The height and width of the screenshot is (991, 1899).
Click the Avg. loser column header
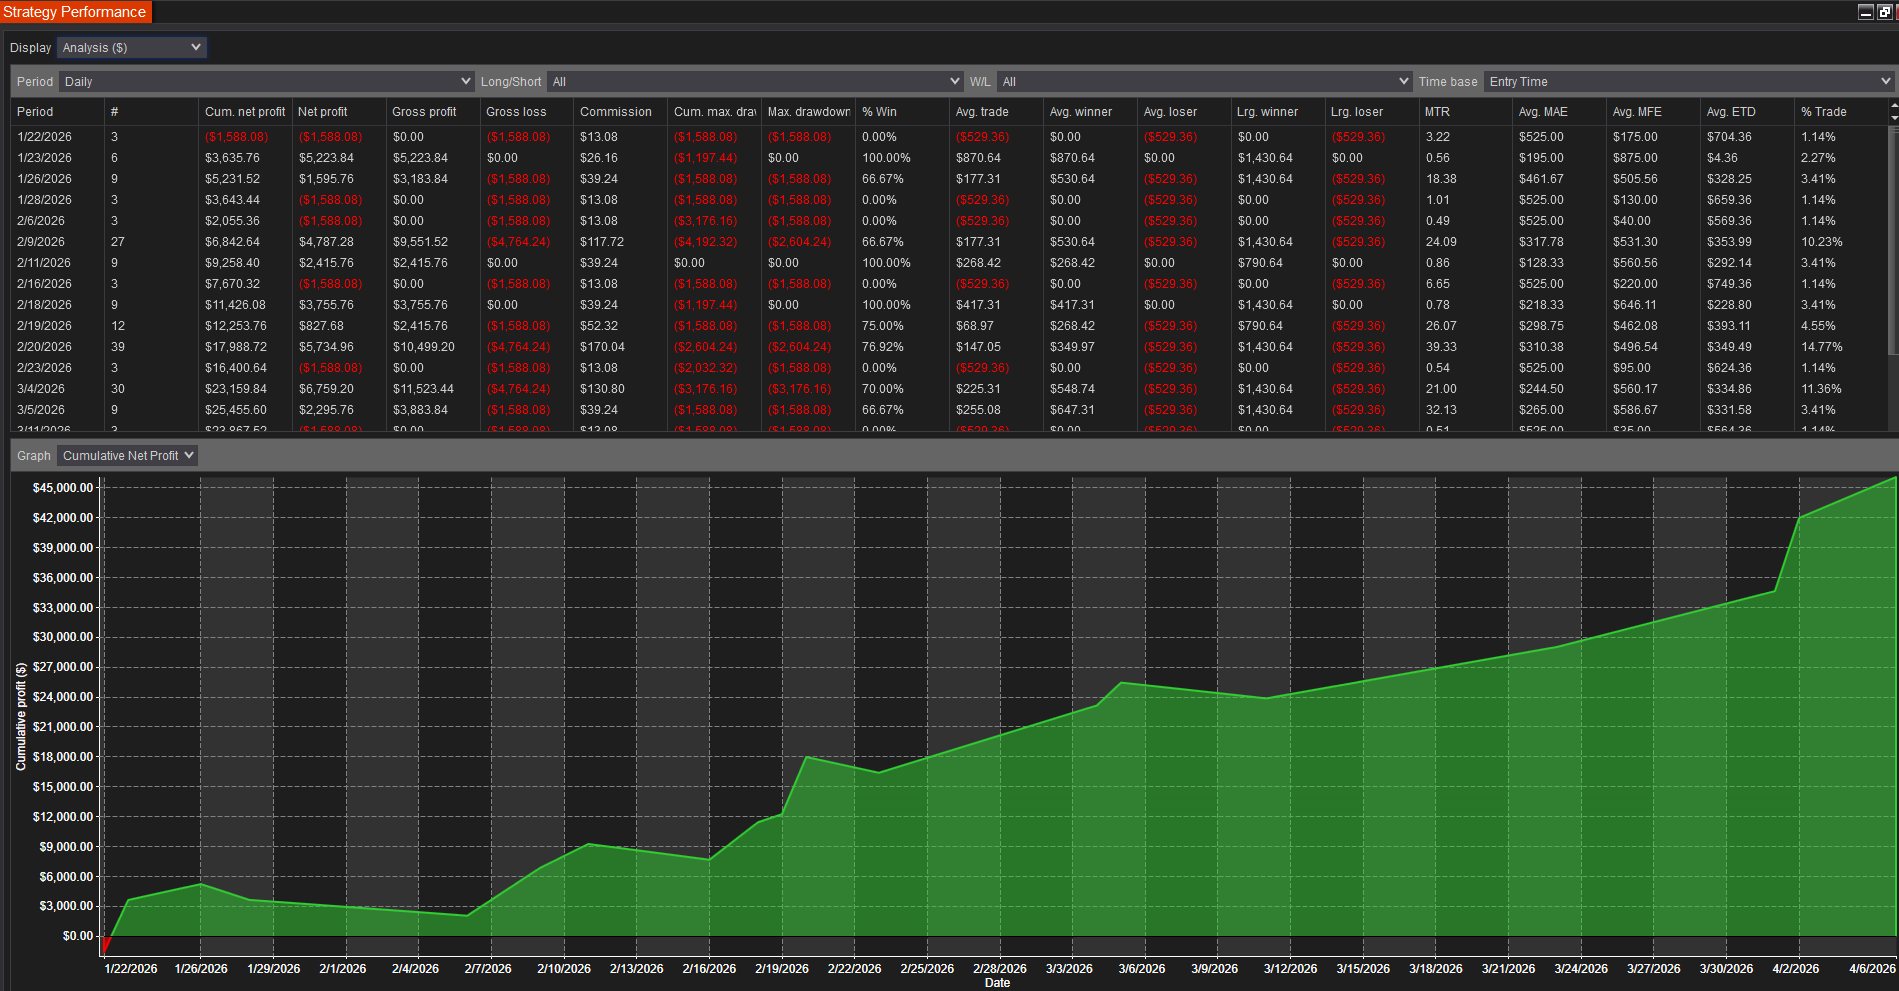[1185, 112]
